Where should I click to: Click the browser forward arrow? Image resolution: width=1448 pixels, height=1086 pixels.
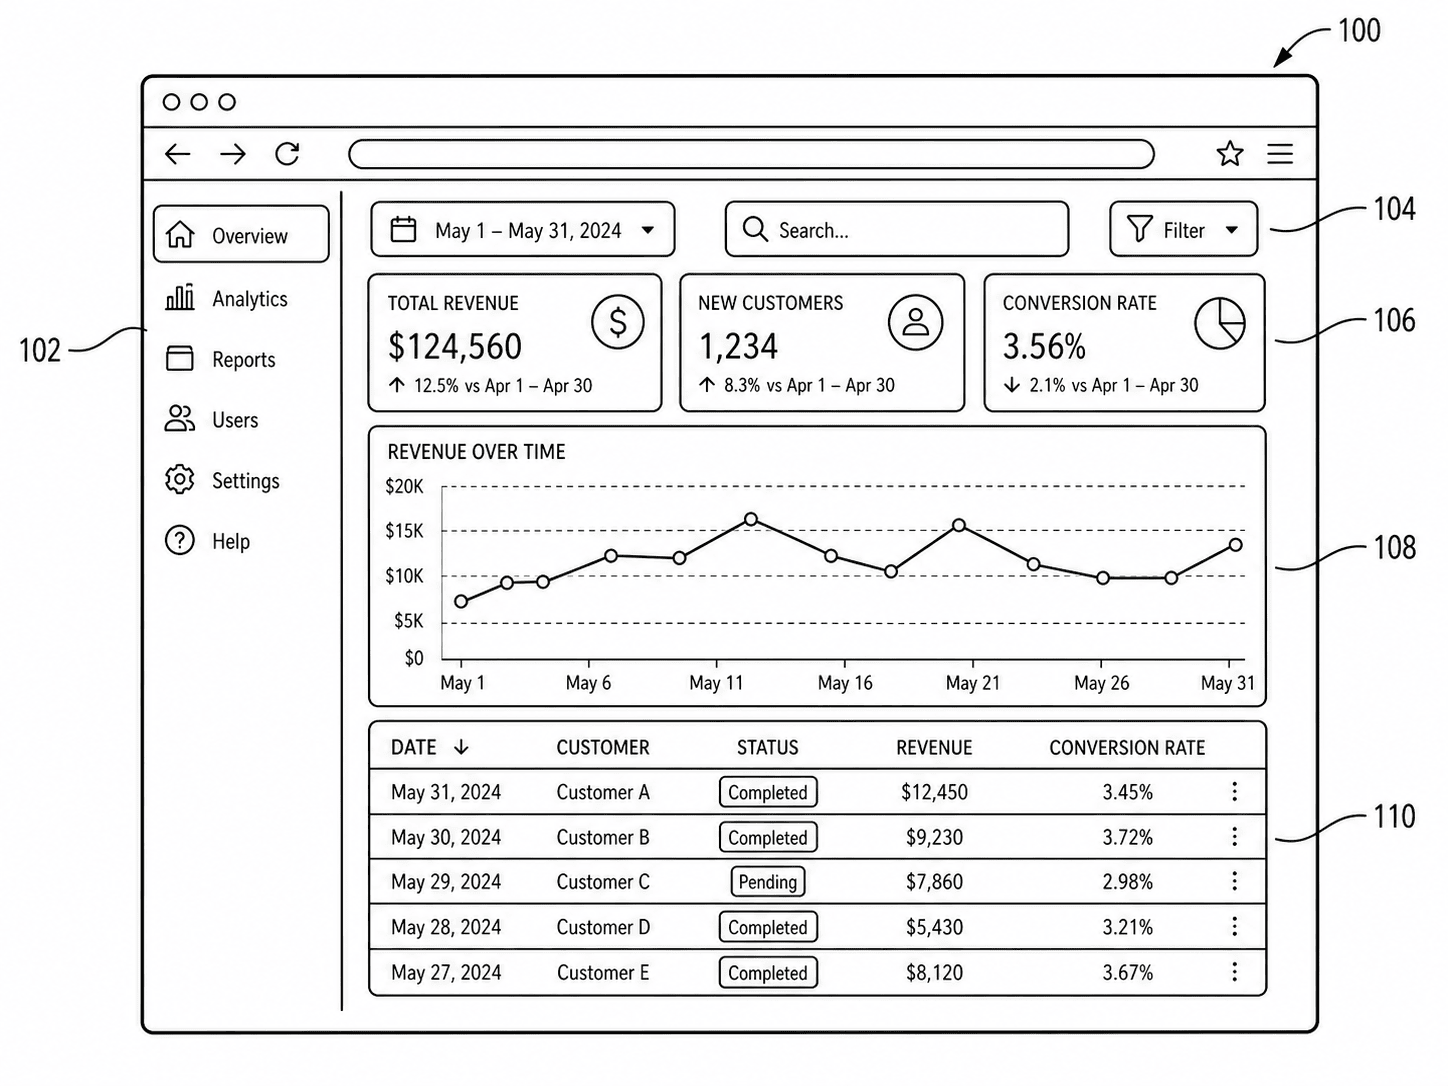[233, 154]
